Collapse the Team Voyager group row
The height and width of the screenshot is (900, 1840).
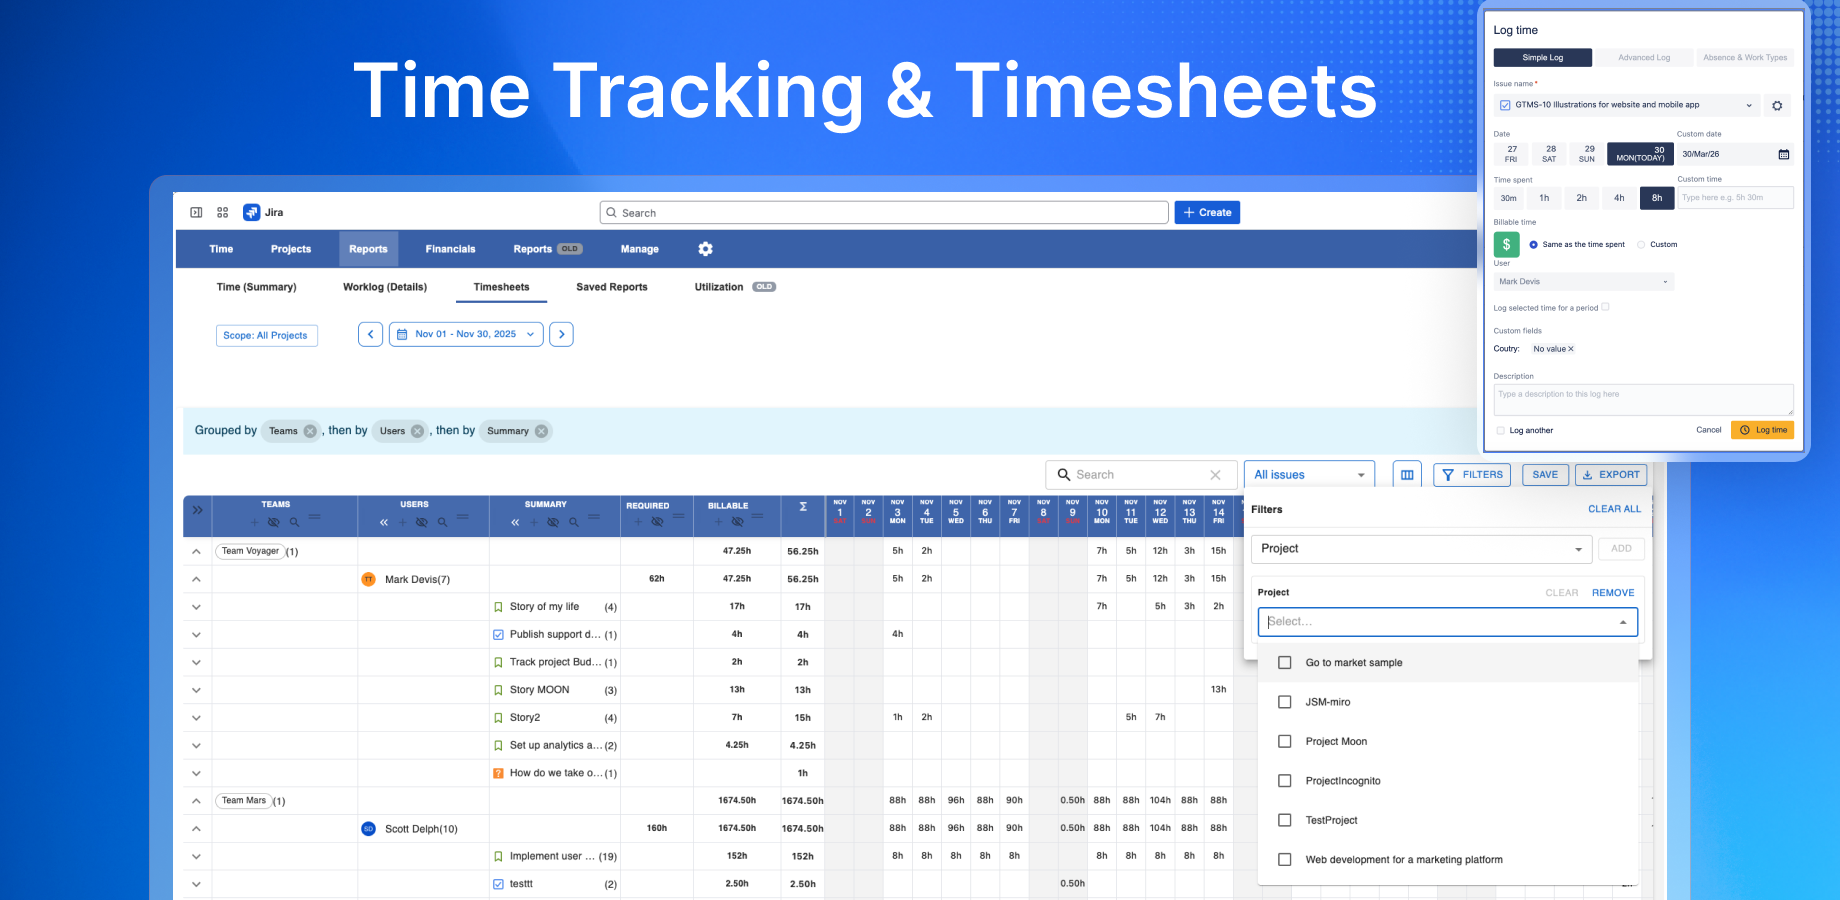196,551
